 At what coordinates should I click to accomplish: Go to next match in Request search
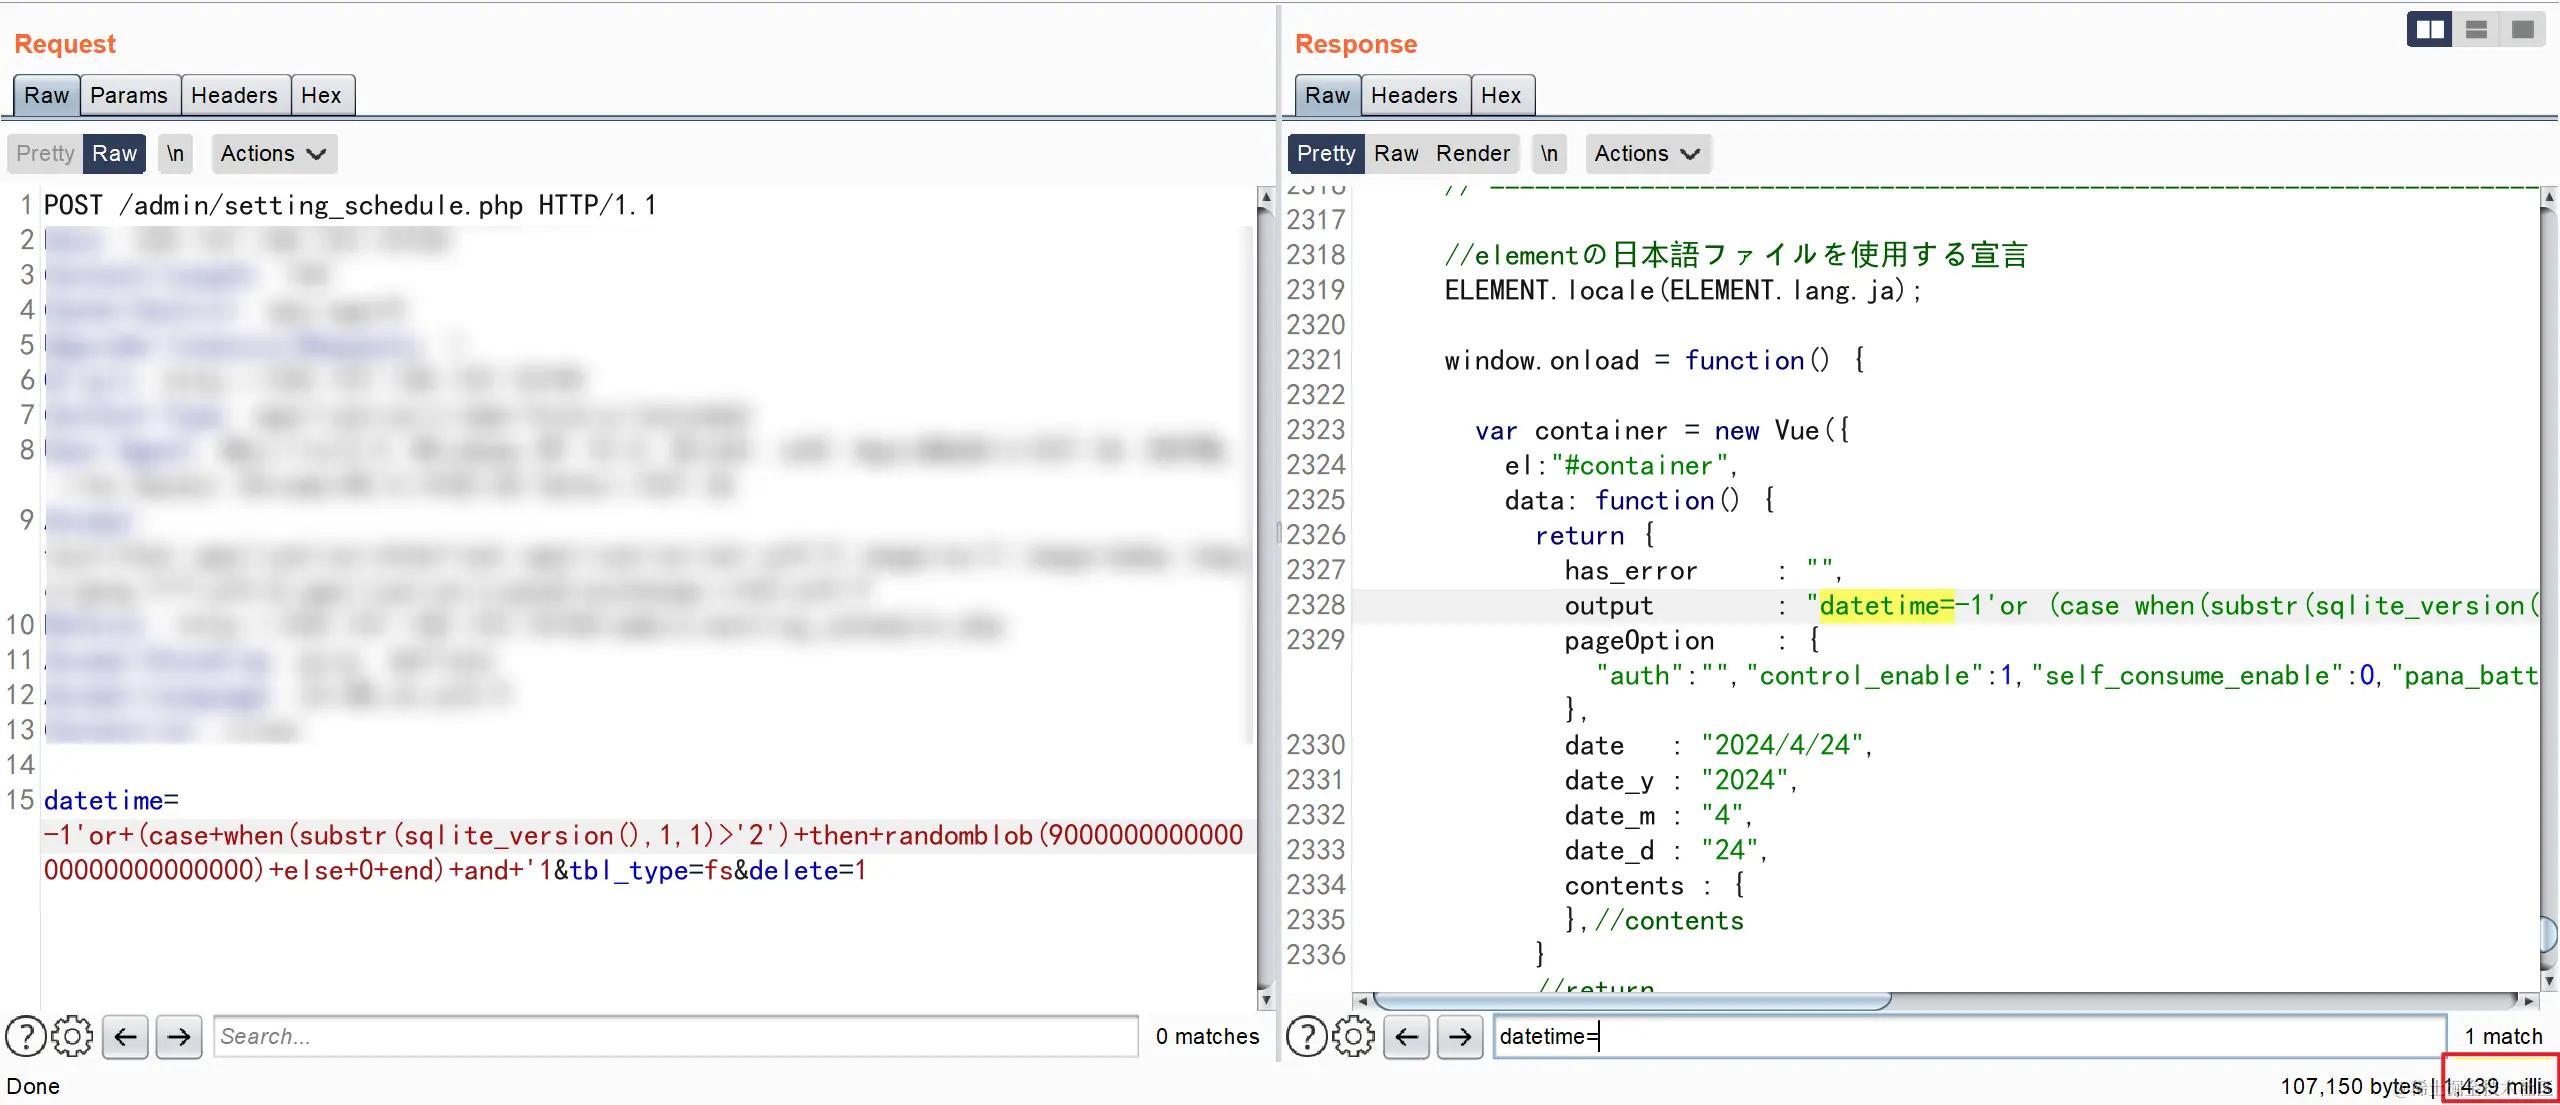click(x=179, y=1036)
